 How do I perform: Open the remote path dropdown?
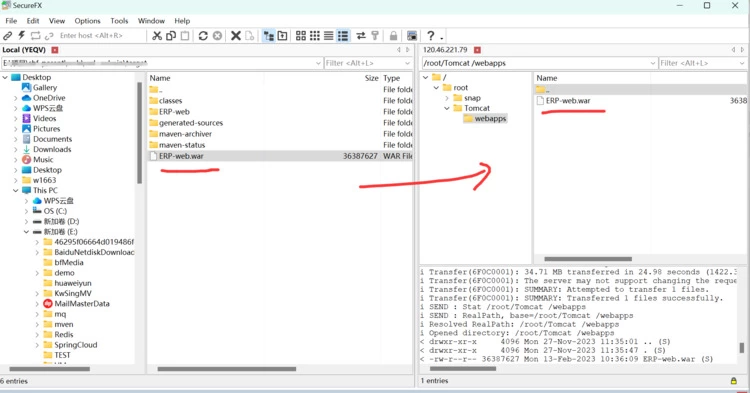pos(653,63)
